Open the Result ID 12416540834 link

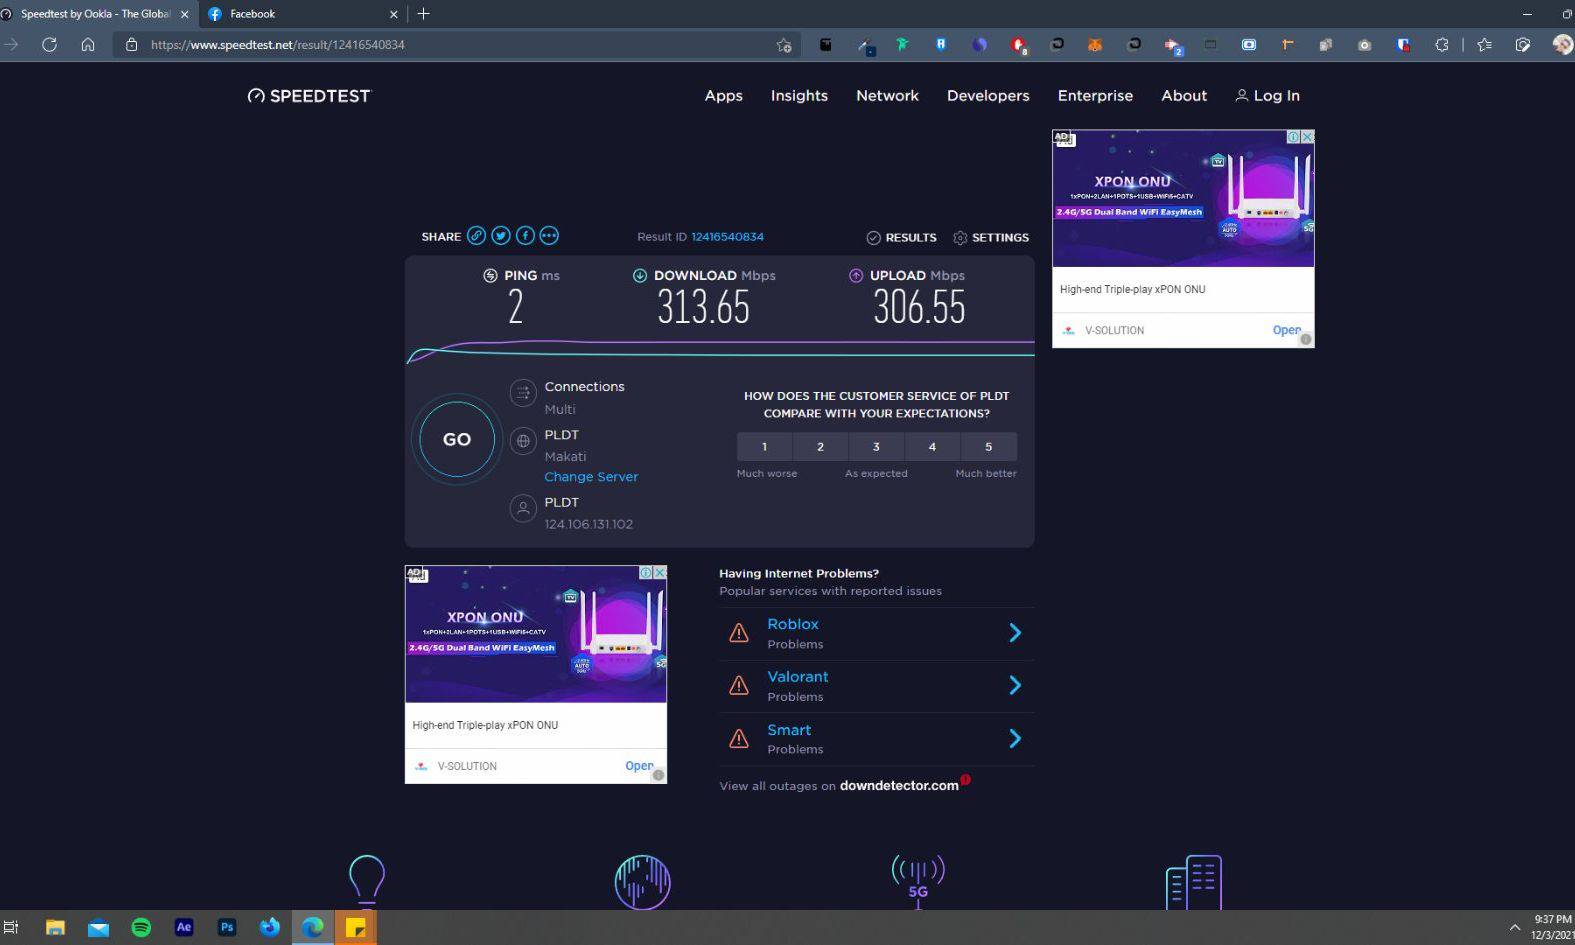point(727,237)
